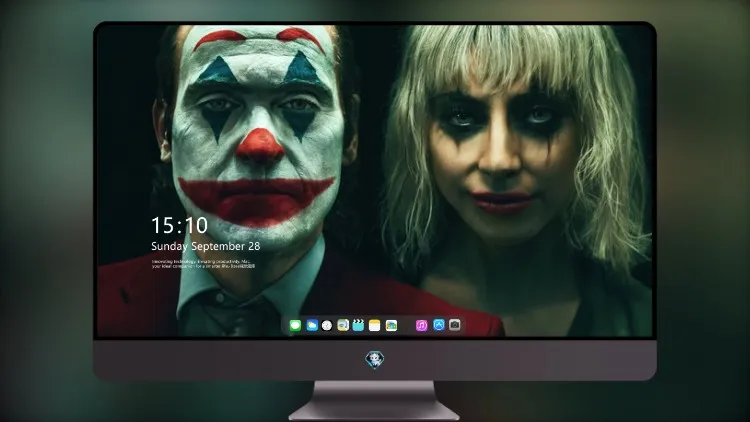Click the small slogan text under the date
Image resolution: width=750 pixels, height=422 pixels.
203,264
